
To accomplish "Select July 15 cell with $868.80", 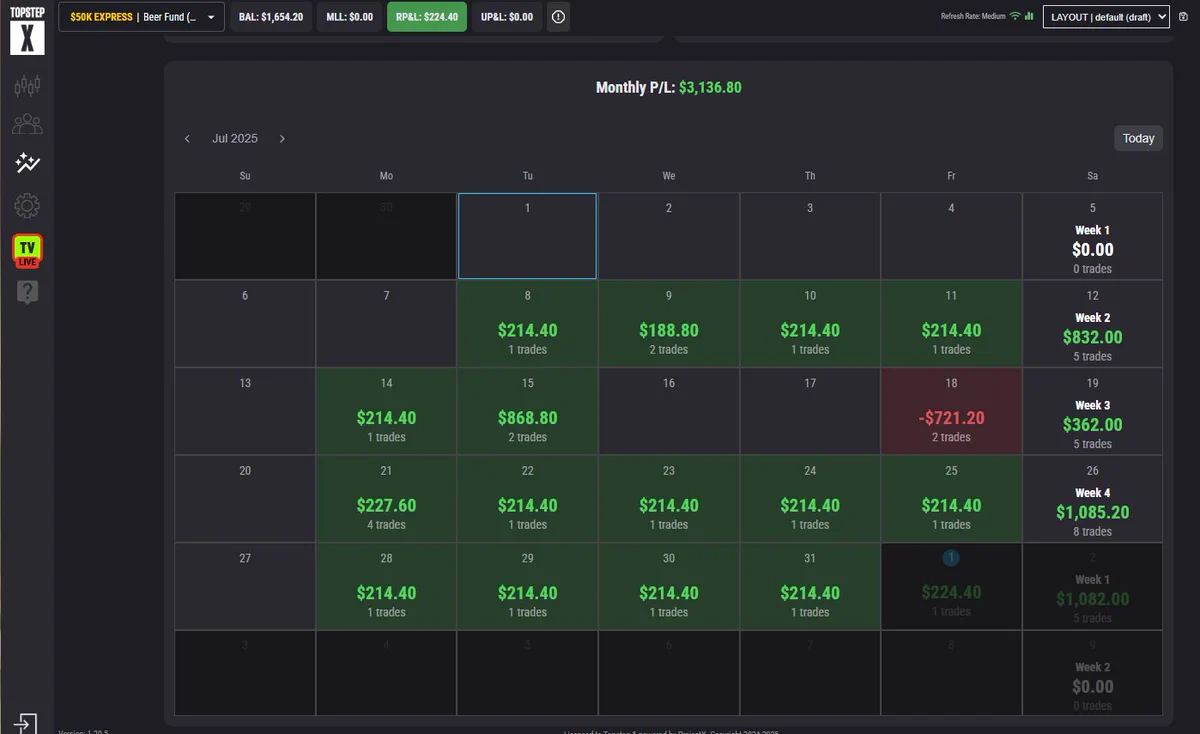I will click(527, 411).
